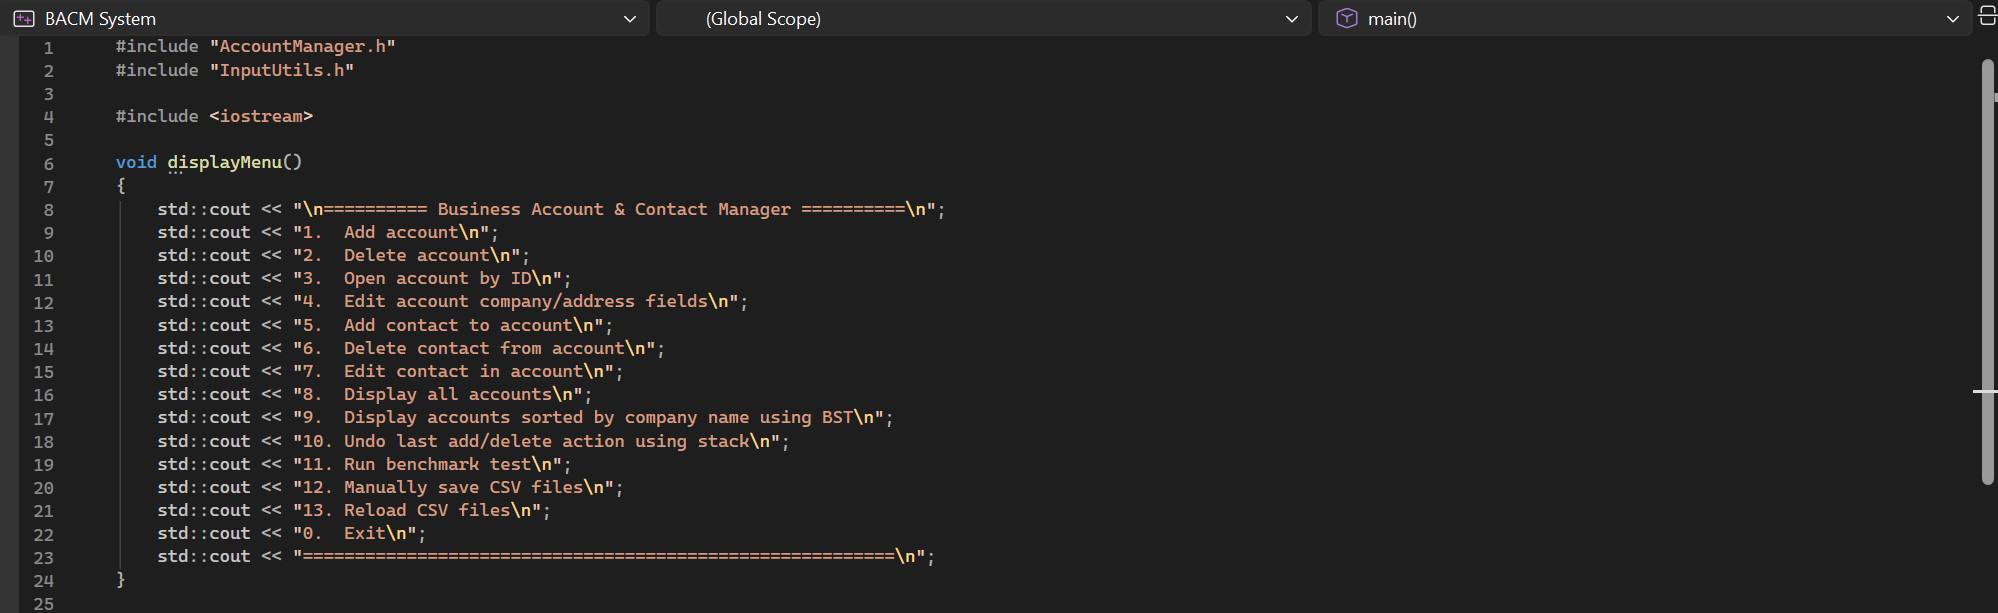The height and width of the screenshot is (613, 1998).
Task: Click the "3. Open account by ID" string
Action: point(427,278)
